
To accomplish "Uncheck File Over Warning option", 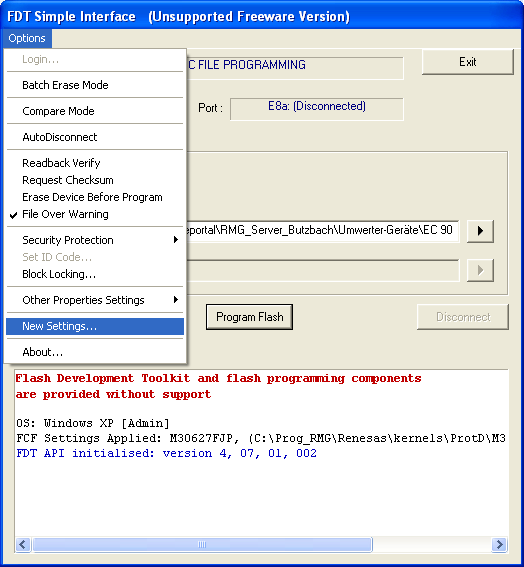I will point(95,214).
